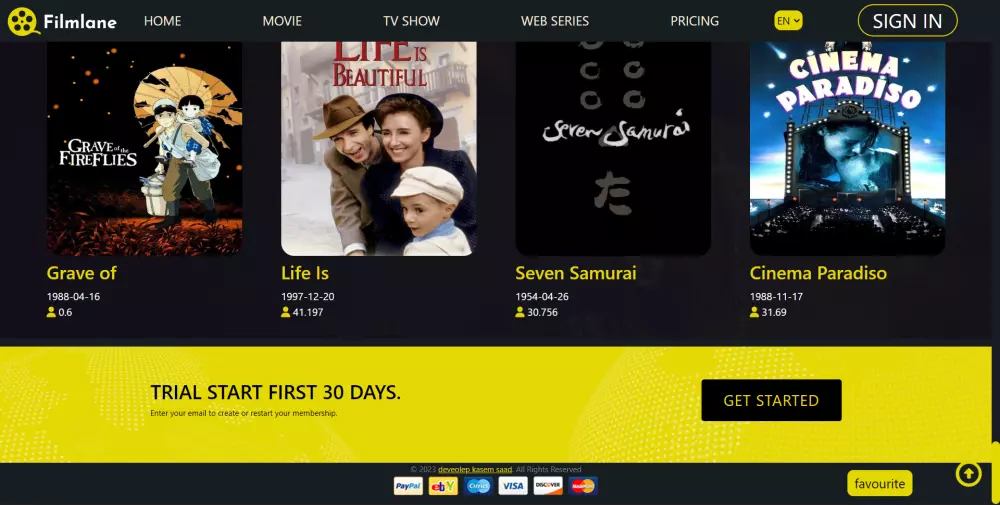This screenshot has height=505, width=1000.
Task: Click the Cirrus card icon
Action: [478, 486]
